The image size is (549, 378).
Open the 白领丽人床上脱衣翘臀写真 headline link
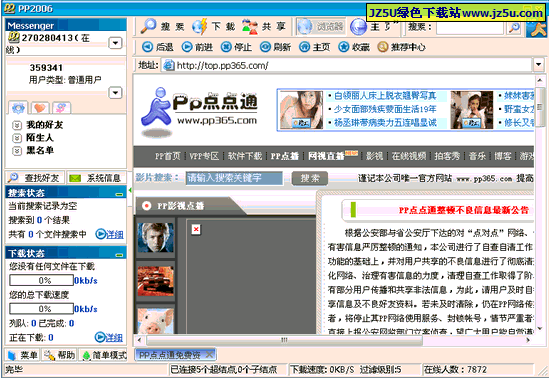click(x=385, y=96)
